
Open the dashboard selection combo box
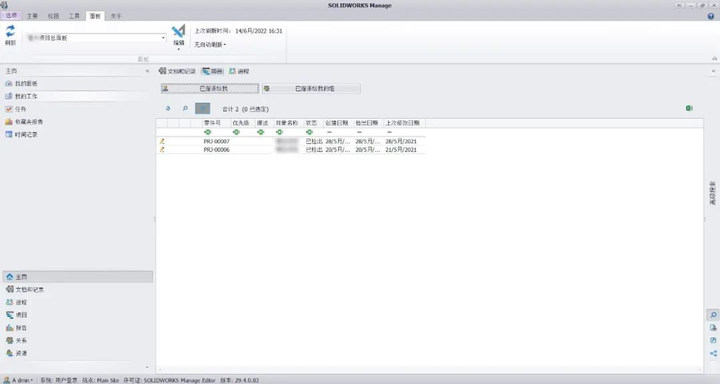(x=96, y=38)
